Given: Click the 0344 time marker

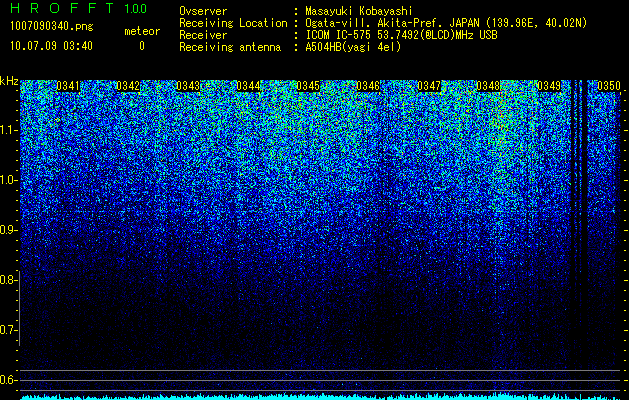Looking at the screenshot, I should coord(248,86).
